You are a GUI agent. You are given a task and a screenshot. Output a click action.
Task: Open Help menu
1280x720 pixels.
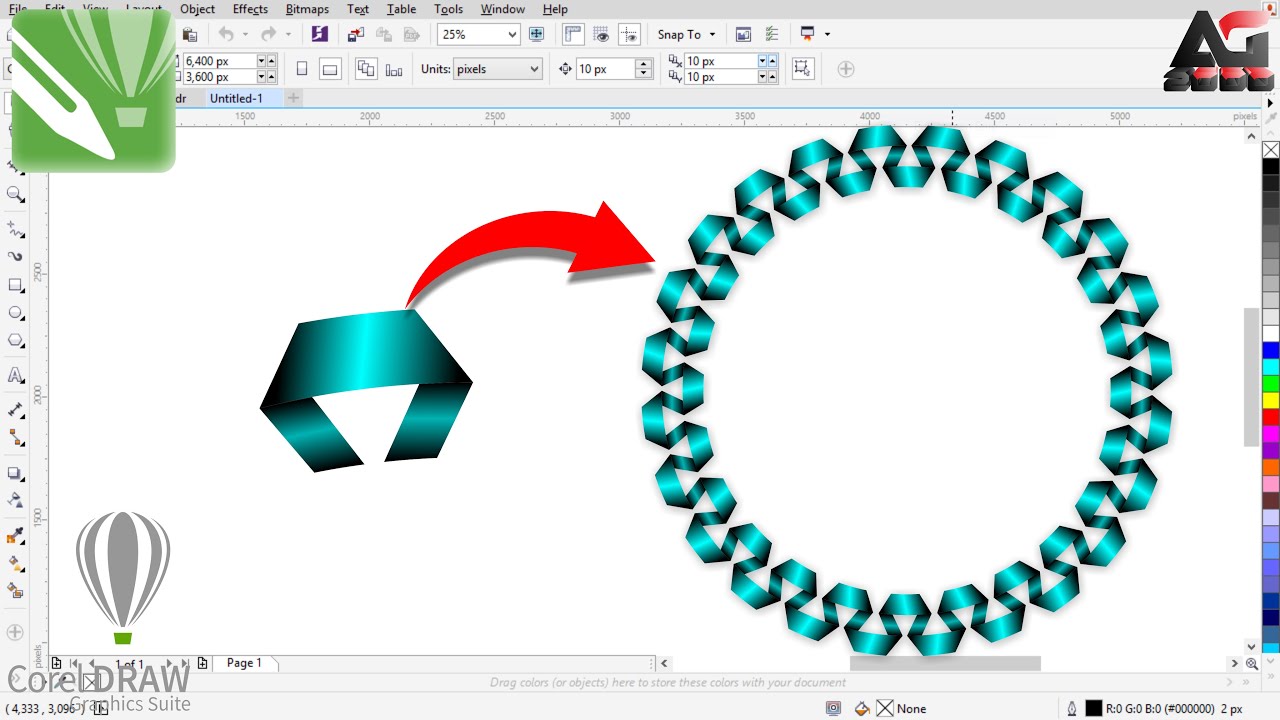tap(555, 9)
